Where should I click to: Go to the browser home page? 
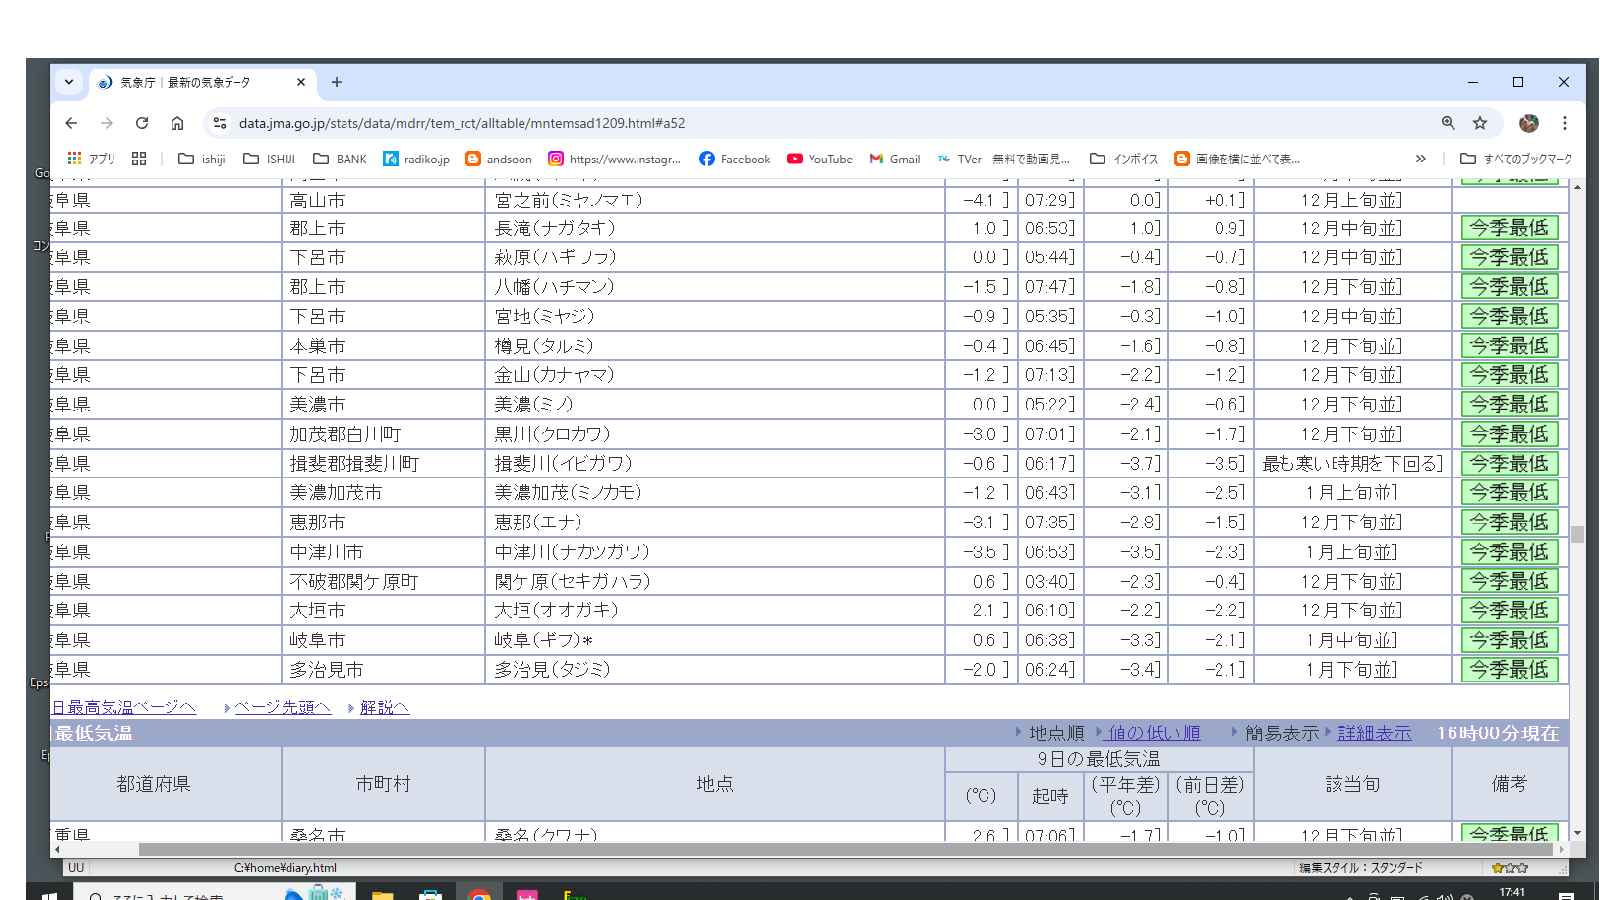pos(177,123)
